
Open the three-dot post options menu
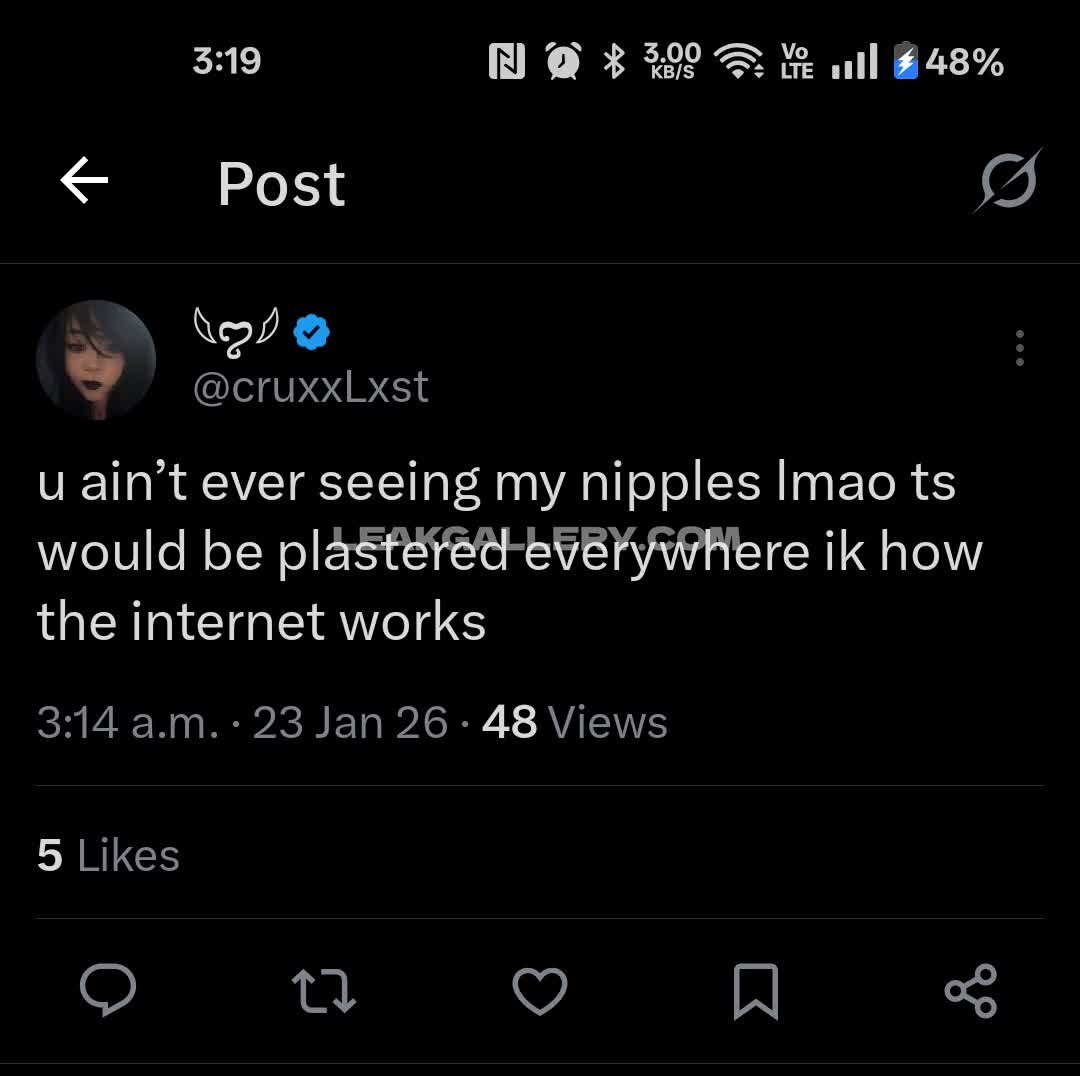point(1019,348)
